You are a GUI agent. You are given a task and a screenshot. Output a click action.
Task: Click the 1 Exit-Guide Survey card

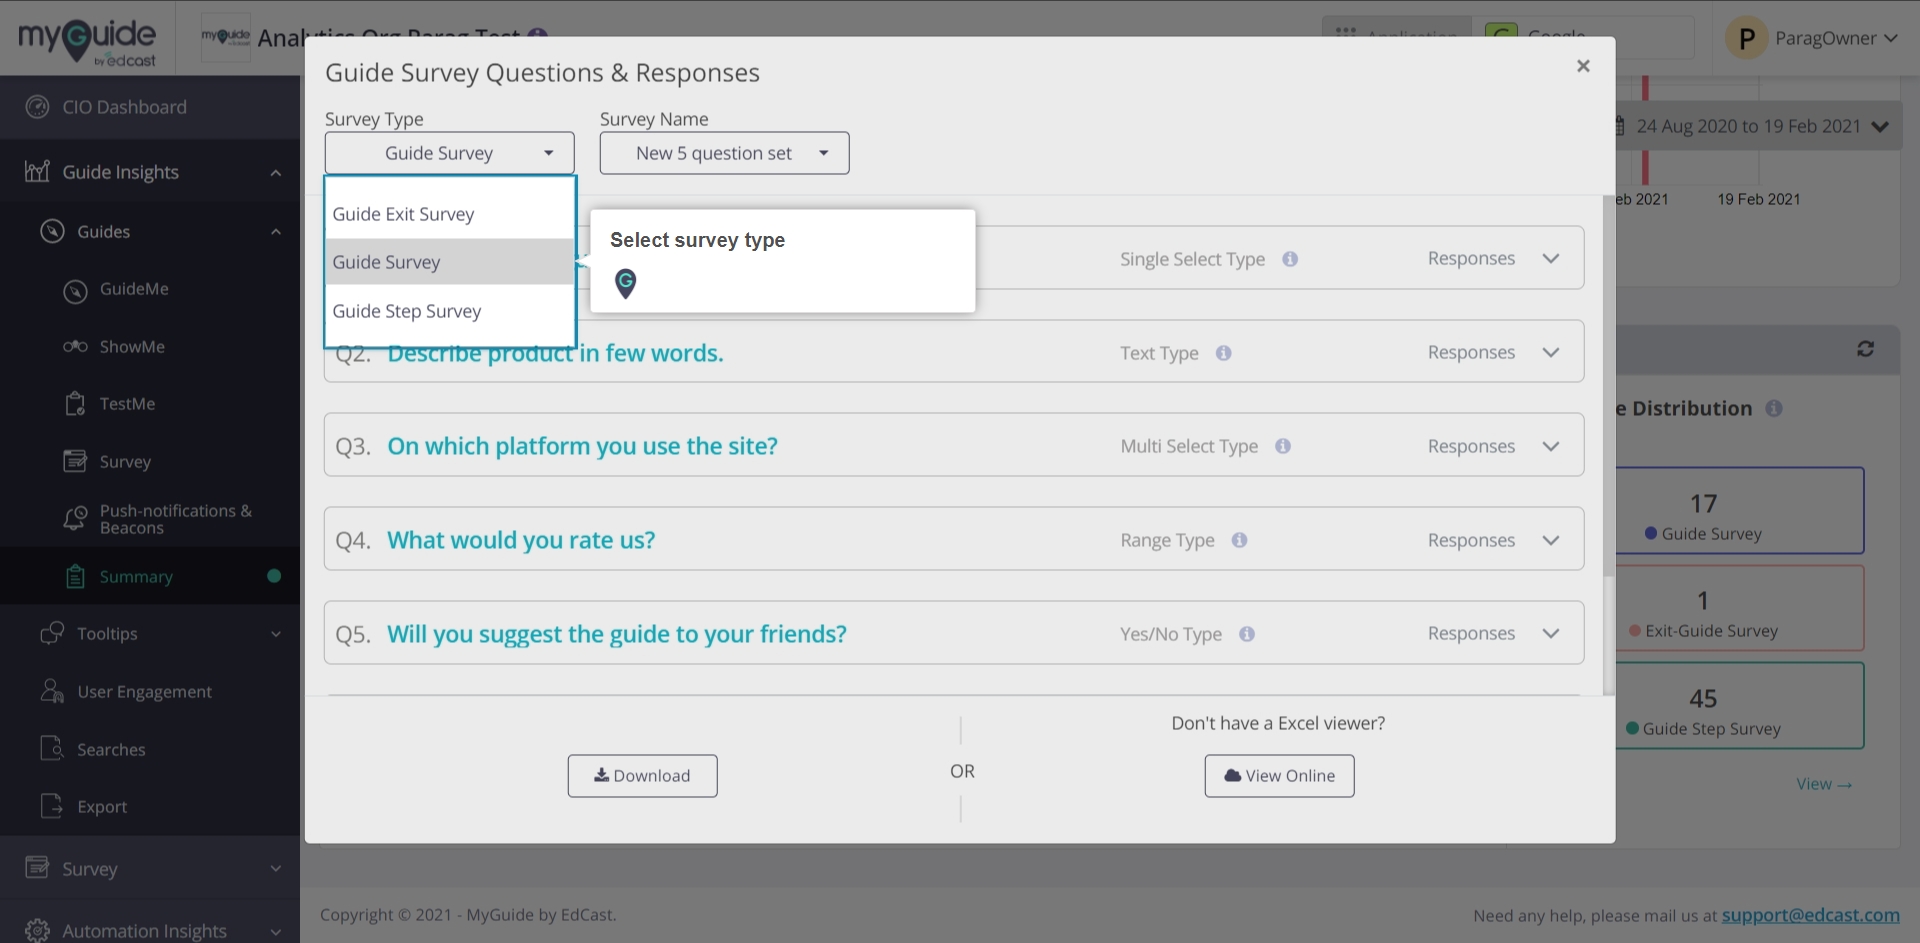click(x=1740, y=608)
